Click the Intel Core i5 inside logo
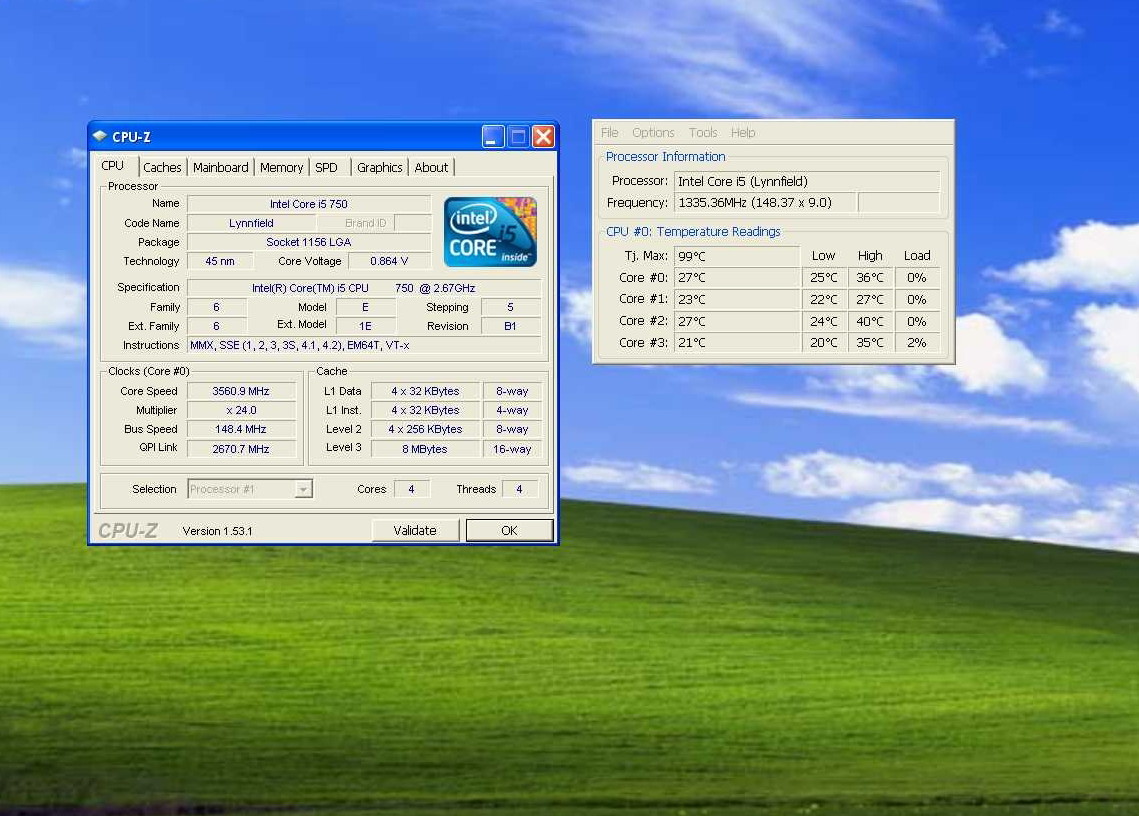Image resolution: width=1139 pixels, height=816 pixels. tap(490, 232)
